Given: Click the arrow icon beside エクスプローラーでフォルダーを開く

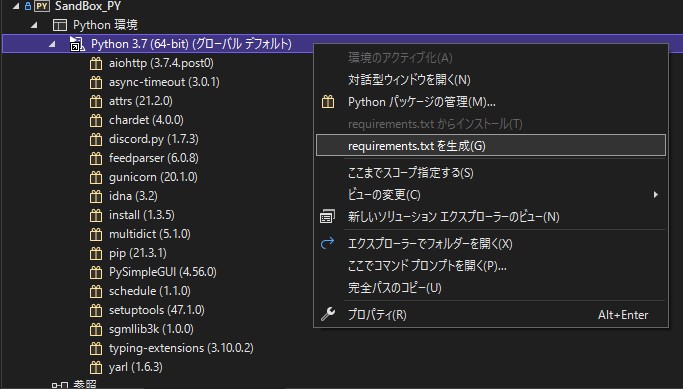Looking at the screenshot, I should (328, 243).
